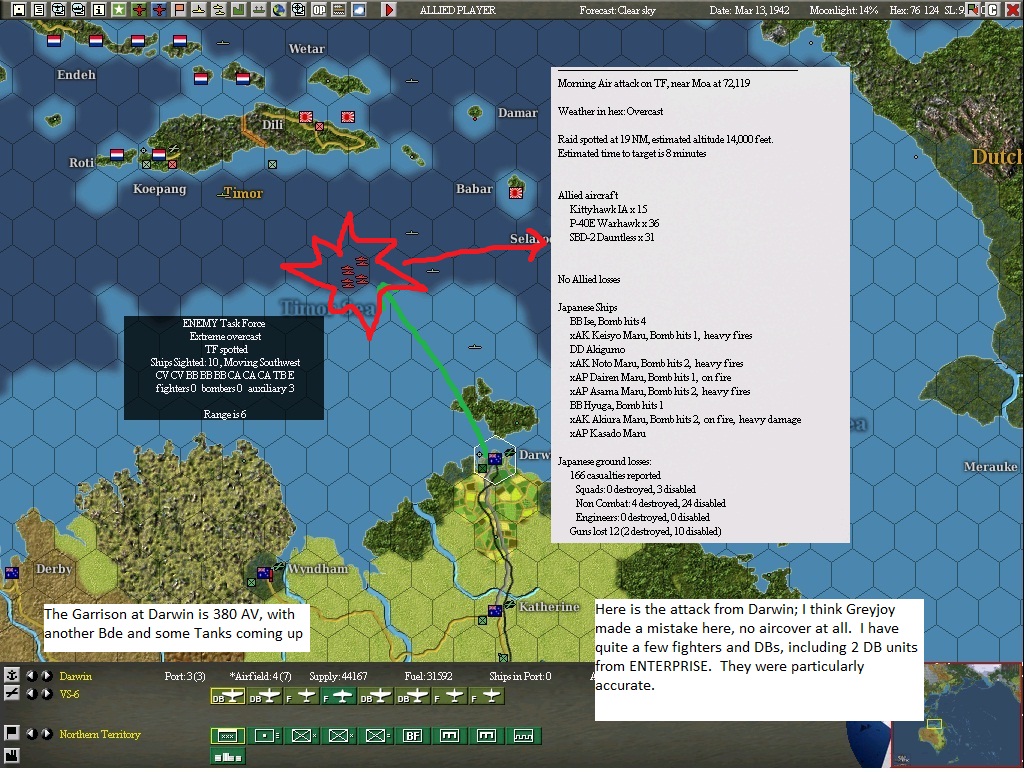The height and width of the screenshot is (772, 1028).
Task: Click the VS-6 unit name label
Action: pyautogui.click(x=69, y=694)
